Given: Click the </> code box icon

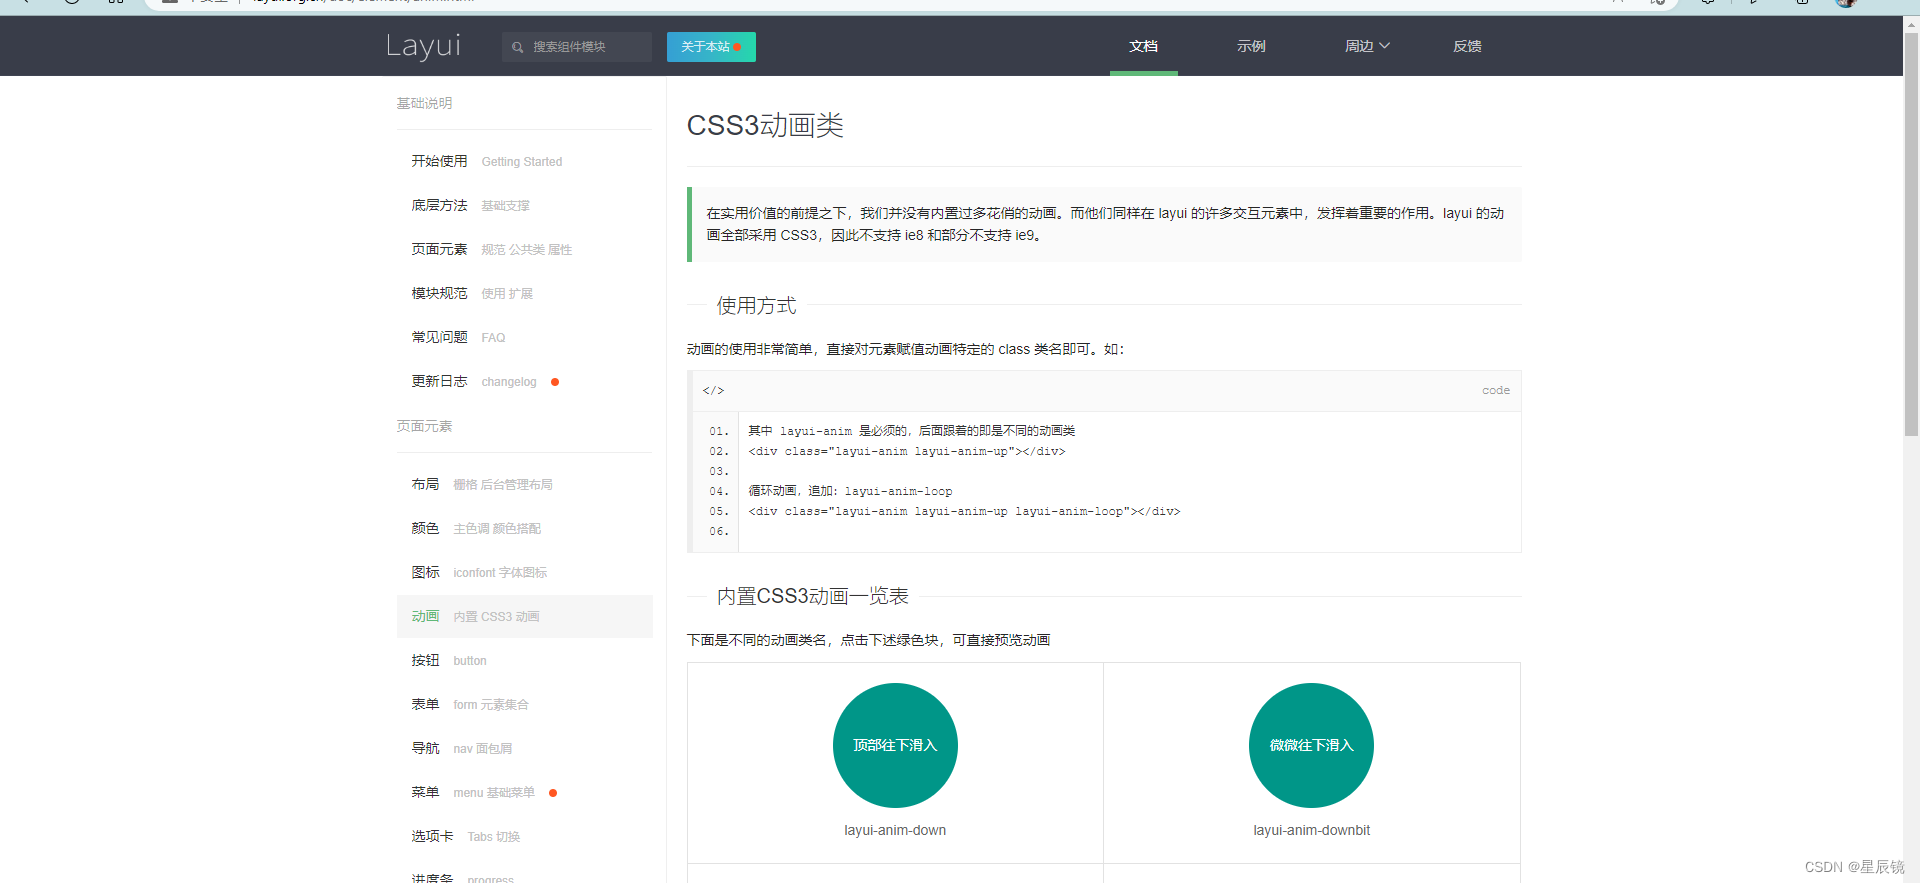Looking at the screenshot, I should [713, 390].
